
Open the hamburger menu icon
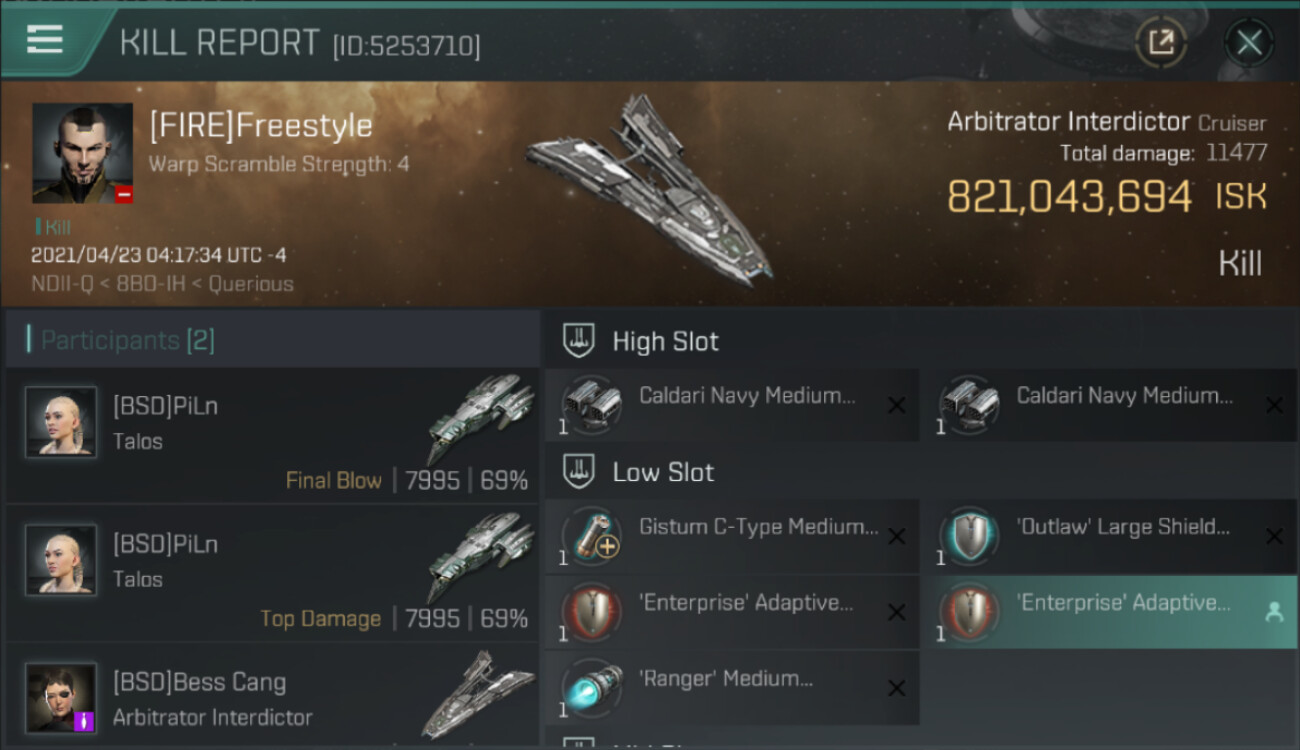point(45,40)
